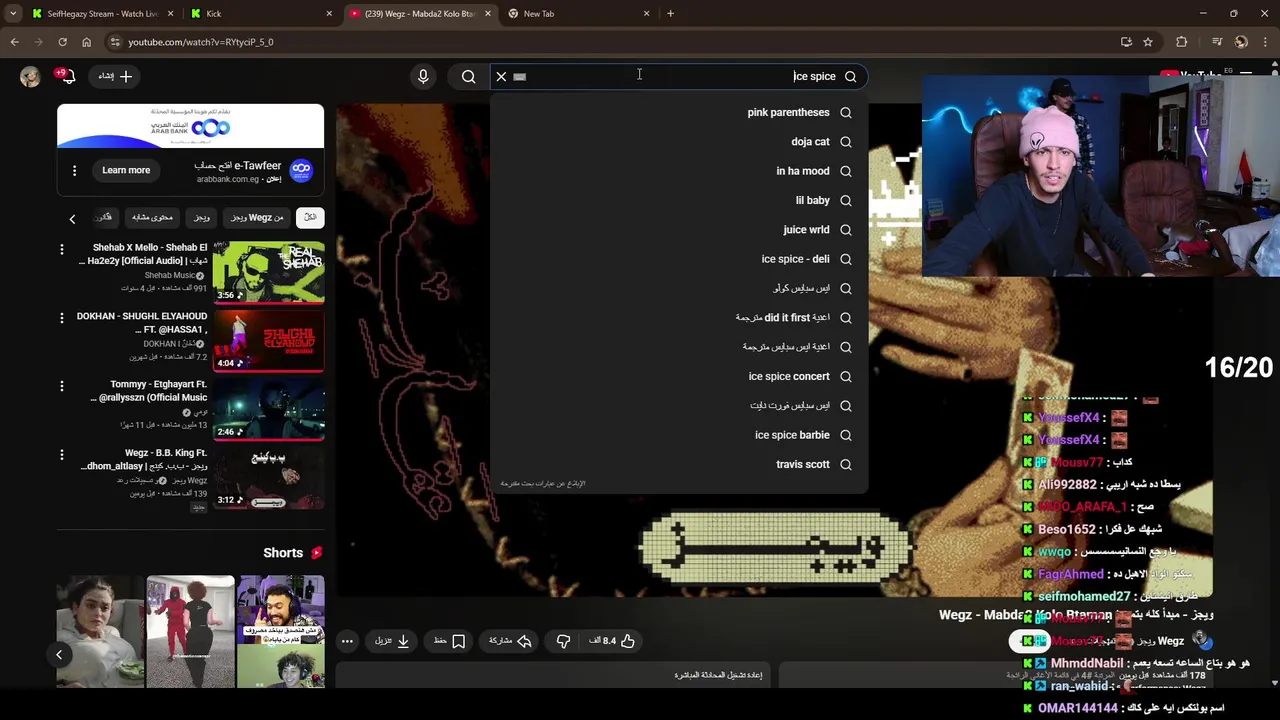Open the tab search dropdown arrow

point(13,14)
